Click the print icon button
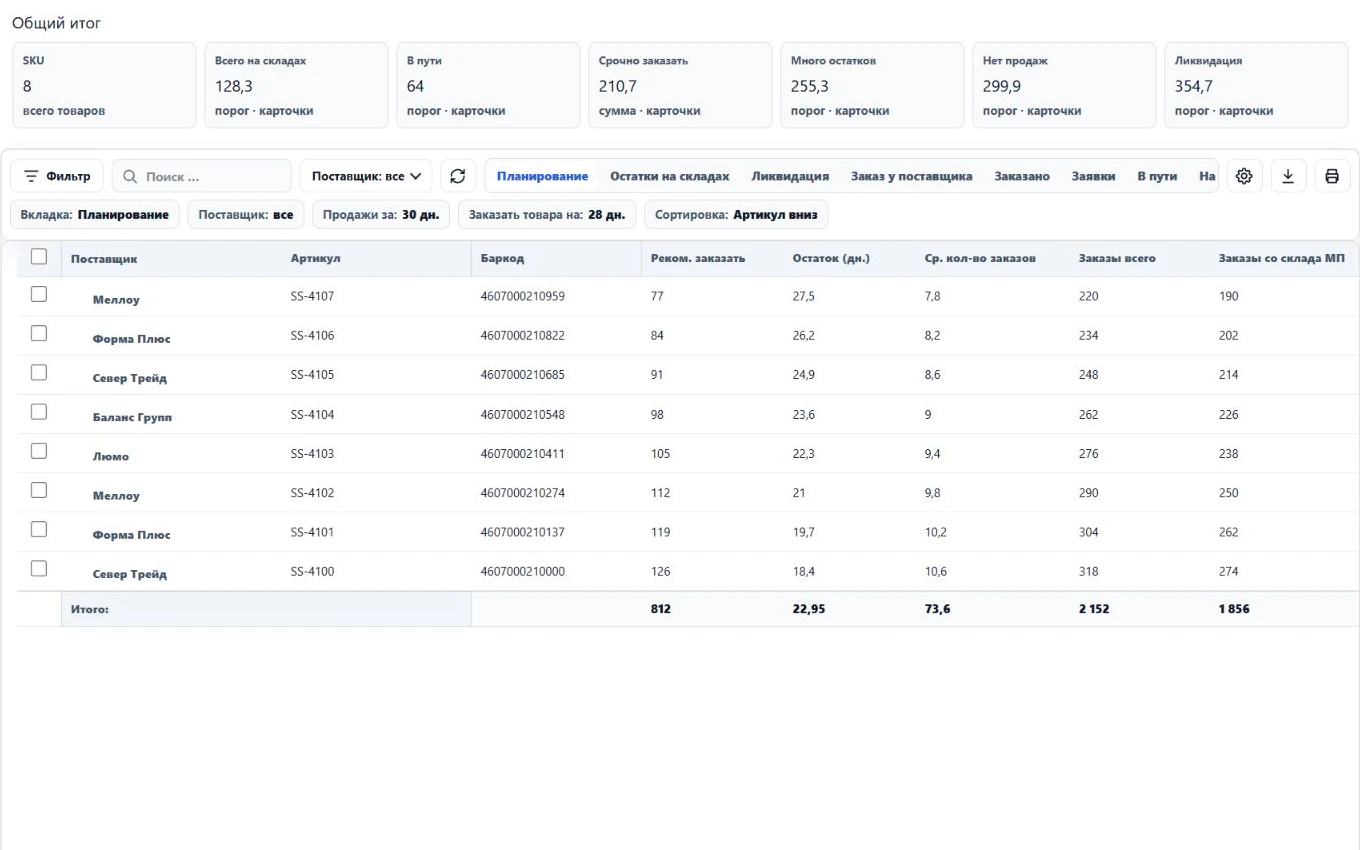1360x850 pixels. point(1332,176)
